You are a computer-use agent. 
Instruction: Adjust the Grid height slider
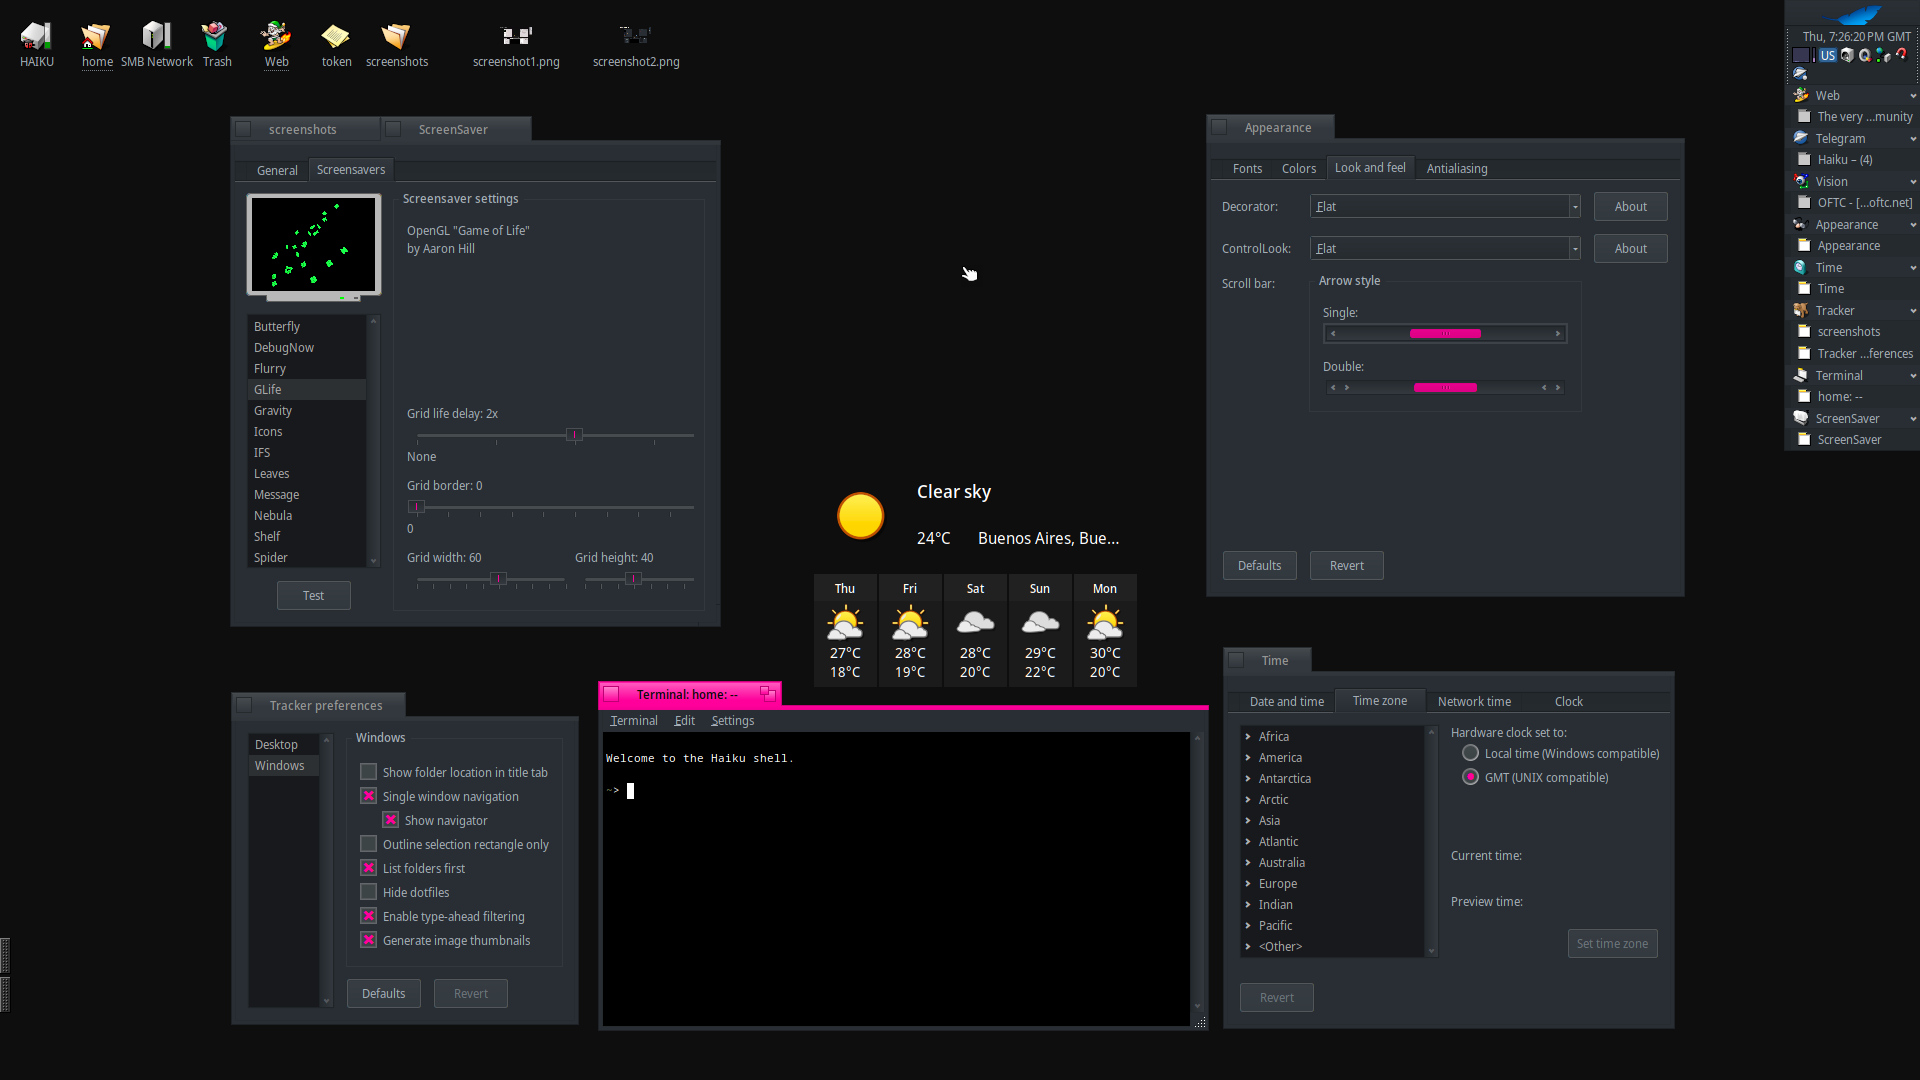click(633, 579)
